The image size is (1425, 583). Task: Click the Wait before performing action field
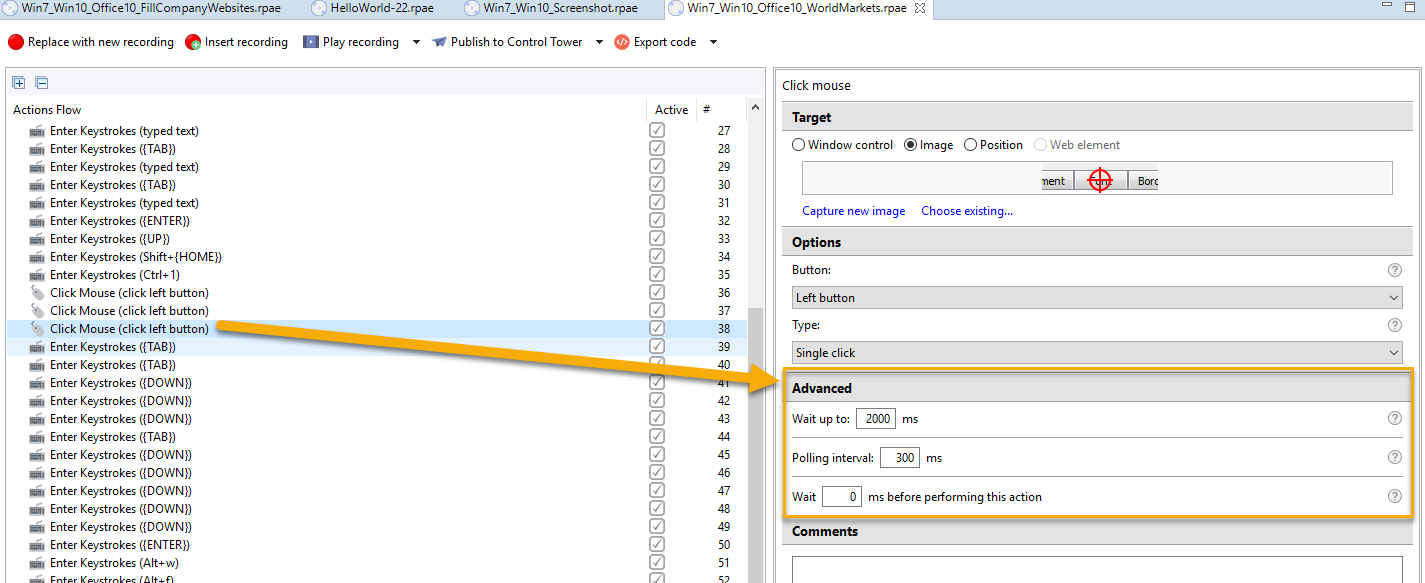842,496
